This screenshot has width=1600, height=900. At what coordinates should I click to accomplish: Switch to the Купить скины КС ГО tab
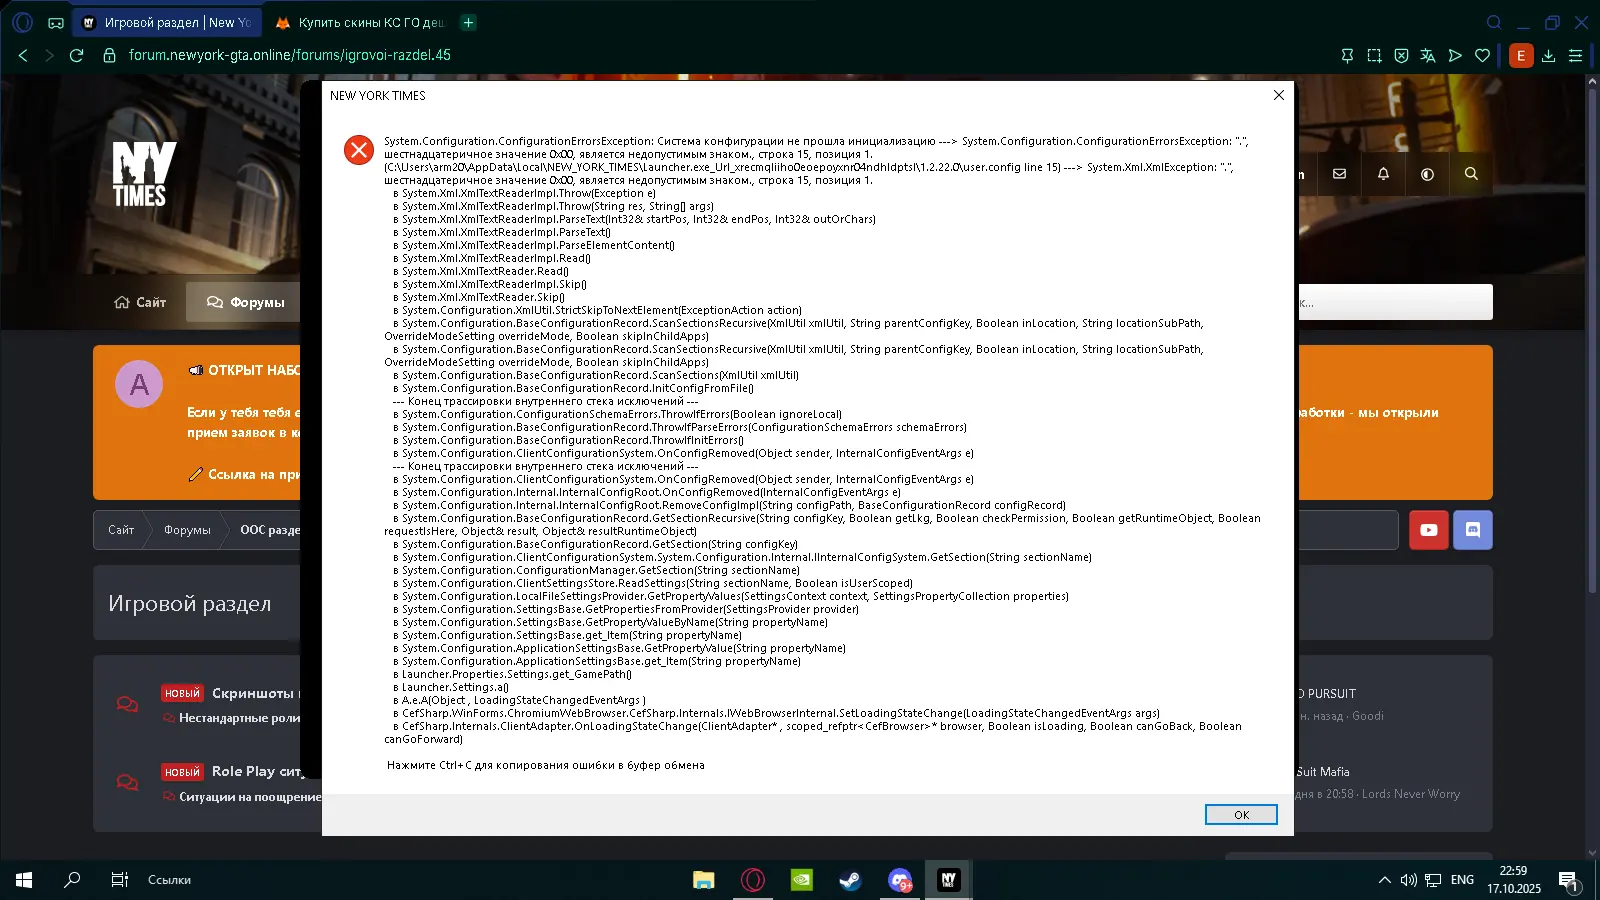pos(361,22)
